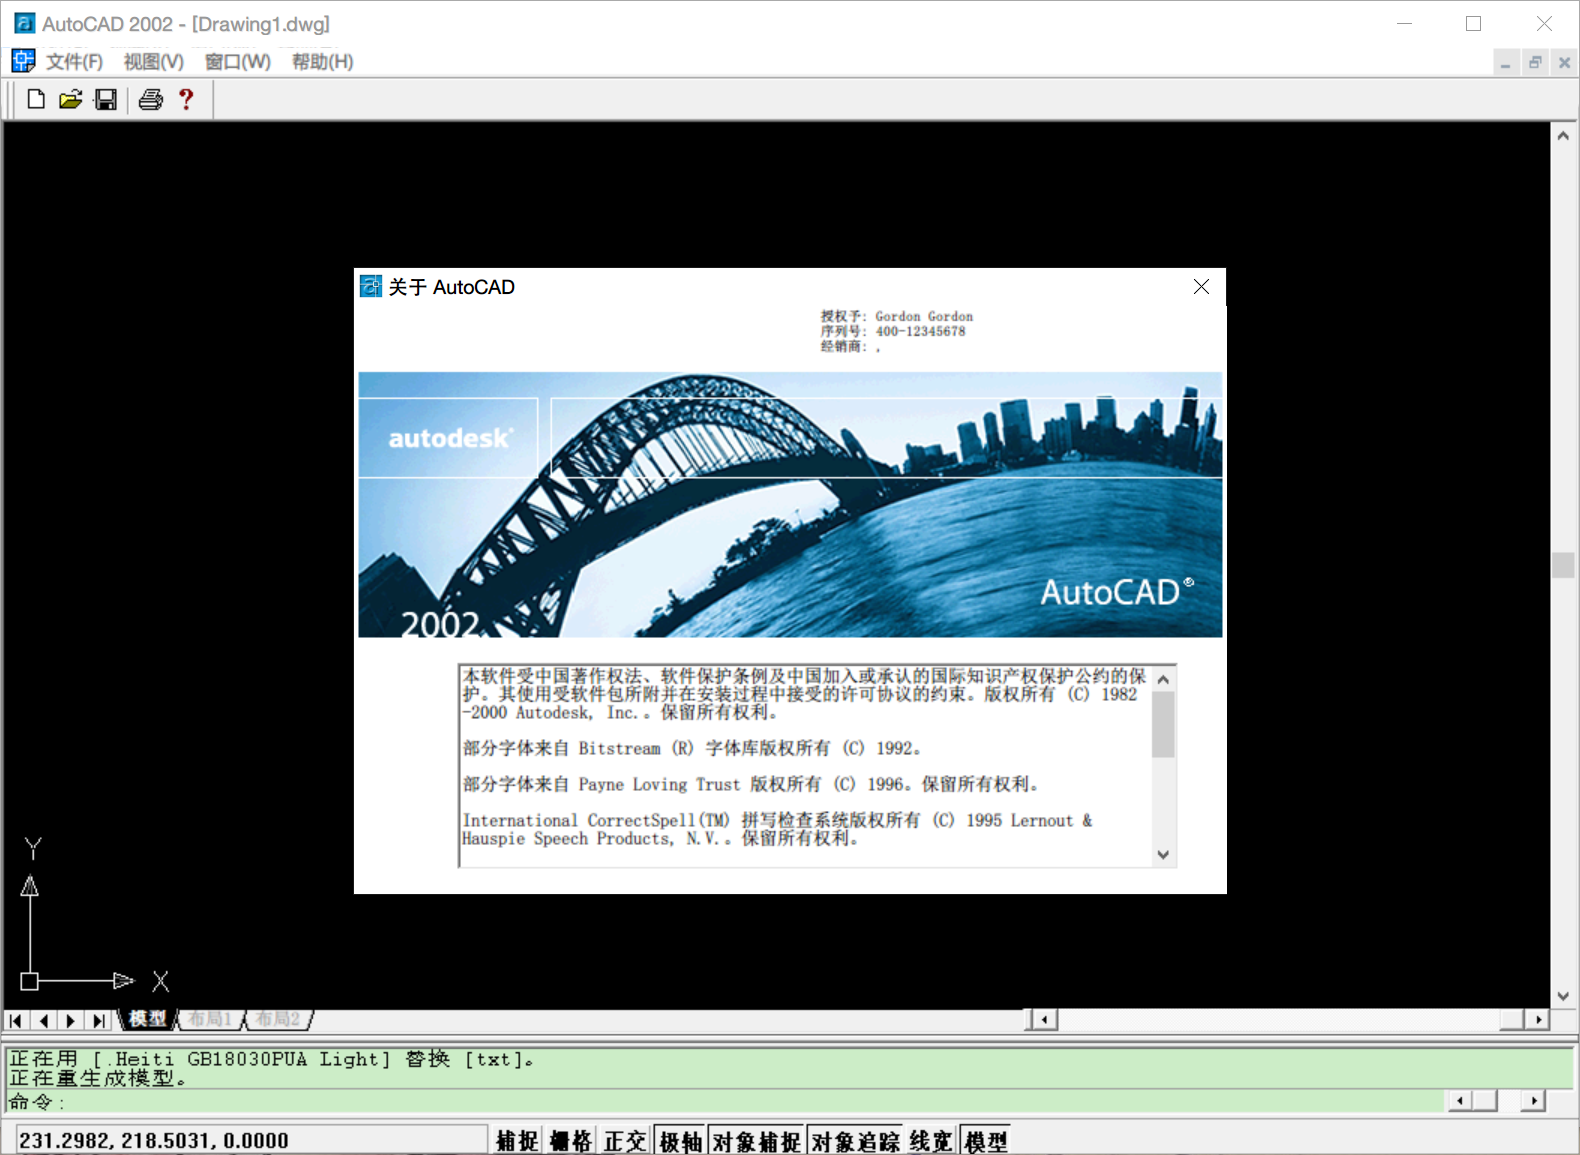Click the license text scrollbar thumb

(x=1162, y=724)
